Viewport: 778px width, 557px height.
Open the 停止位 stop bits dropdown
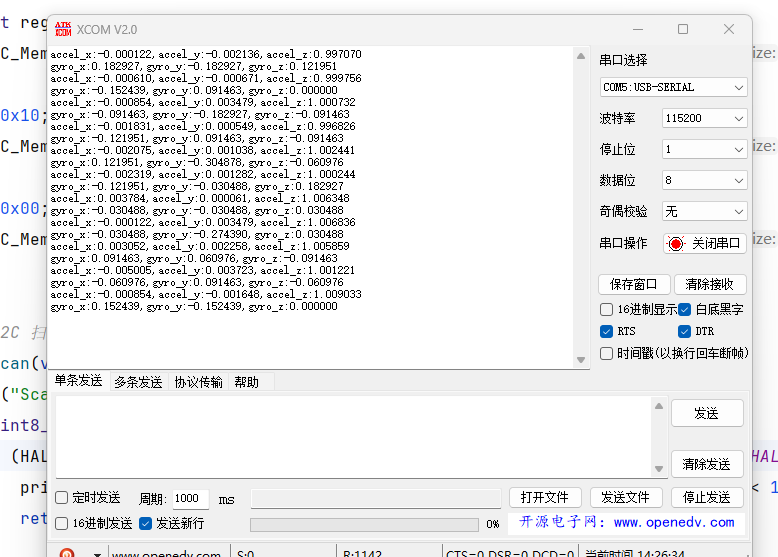tap(705, 149)
